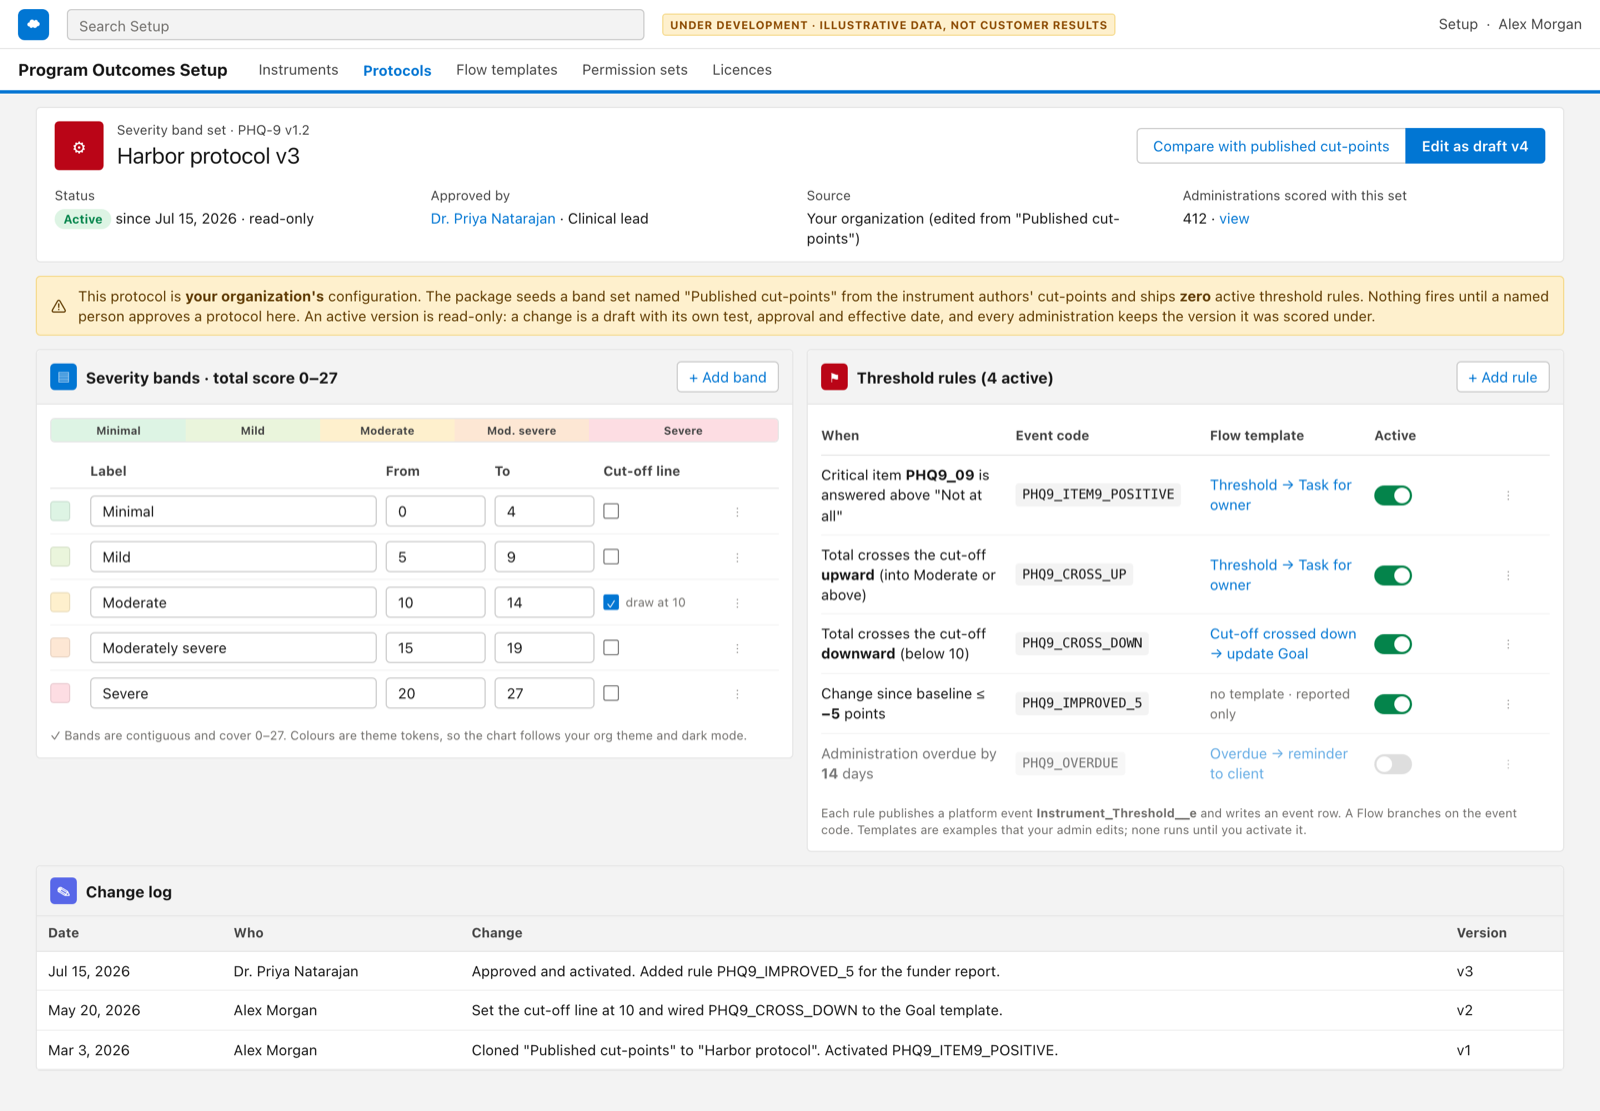Click the red Harbor protocol gear icon

79,146
